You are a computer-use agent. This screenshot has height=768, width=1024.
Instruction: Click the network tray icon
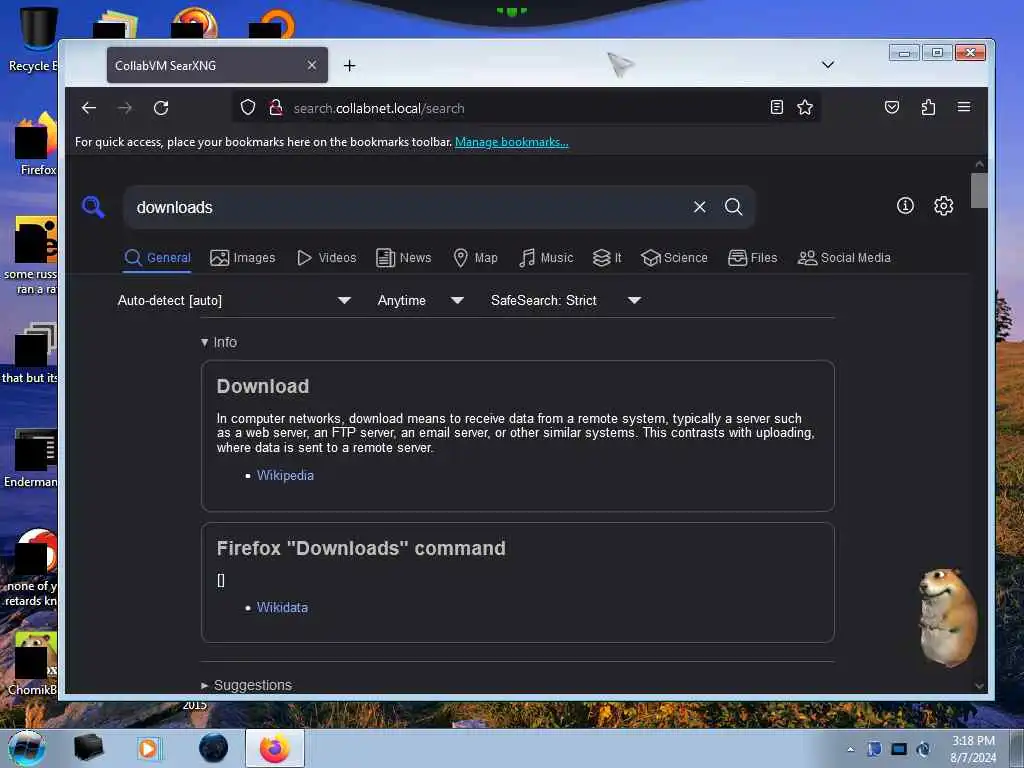click(x=899, y=749)
